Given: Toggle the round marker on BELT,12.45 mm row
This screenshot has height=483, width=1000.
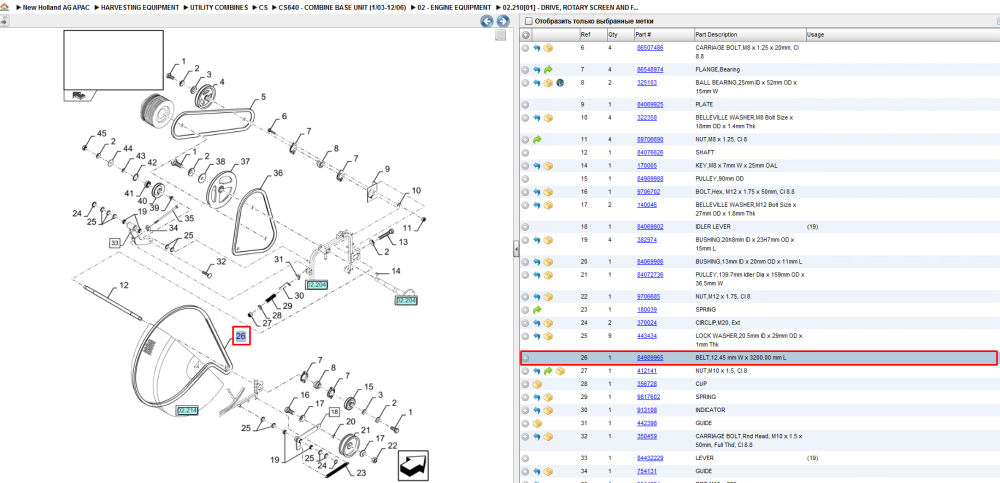Looking at the screenshot, I should tap(526, 358).
